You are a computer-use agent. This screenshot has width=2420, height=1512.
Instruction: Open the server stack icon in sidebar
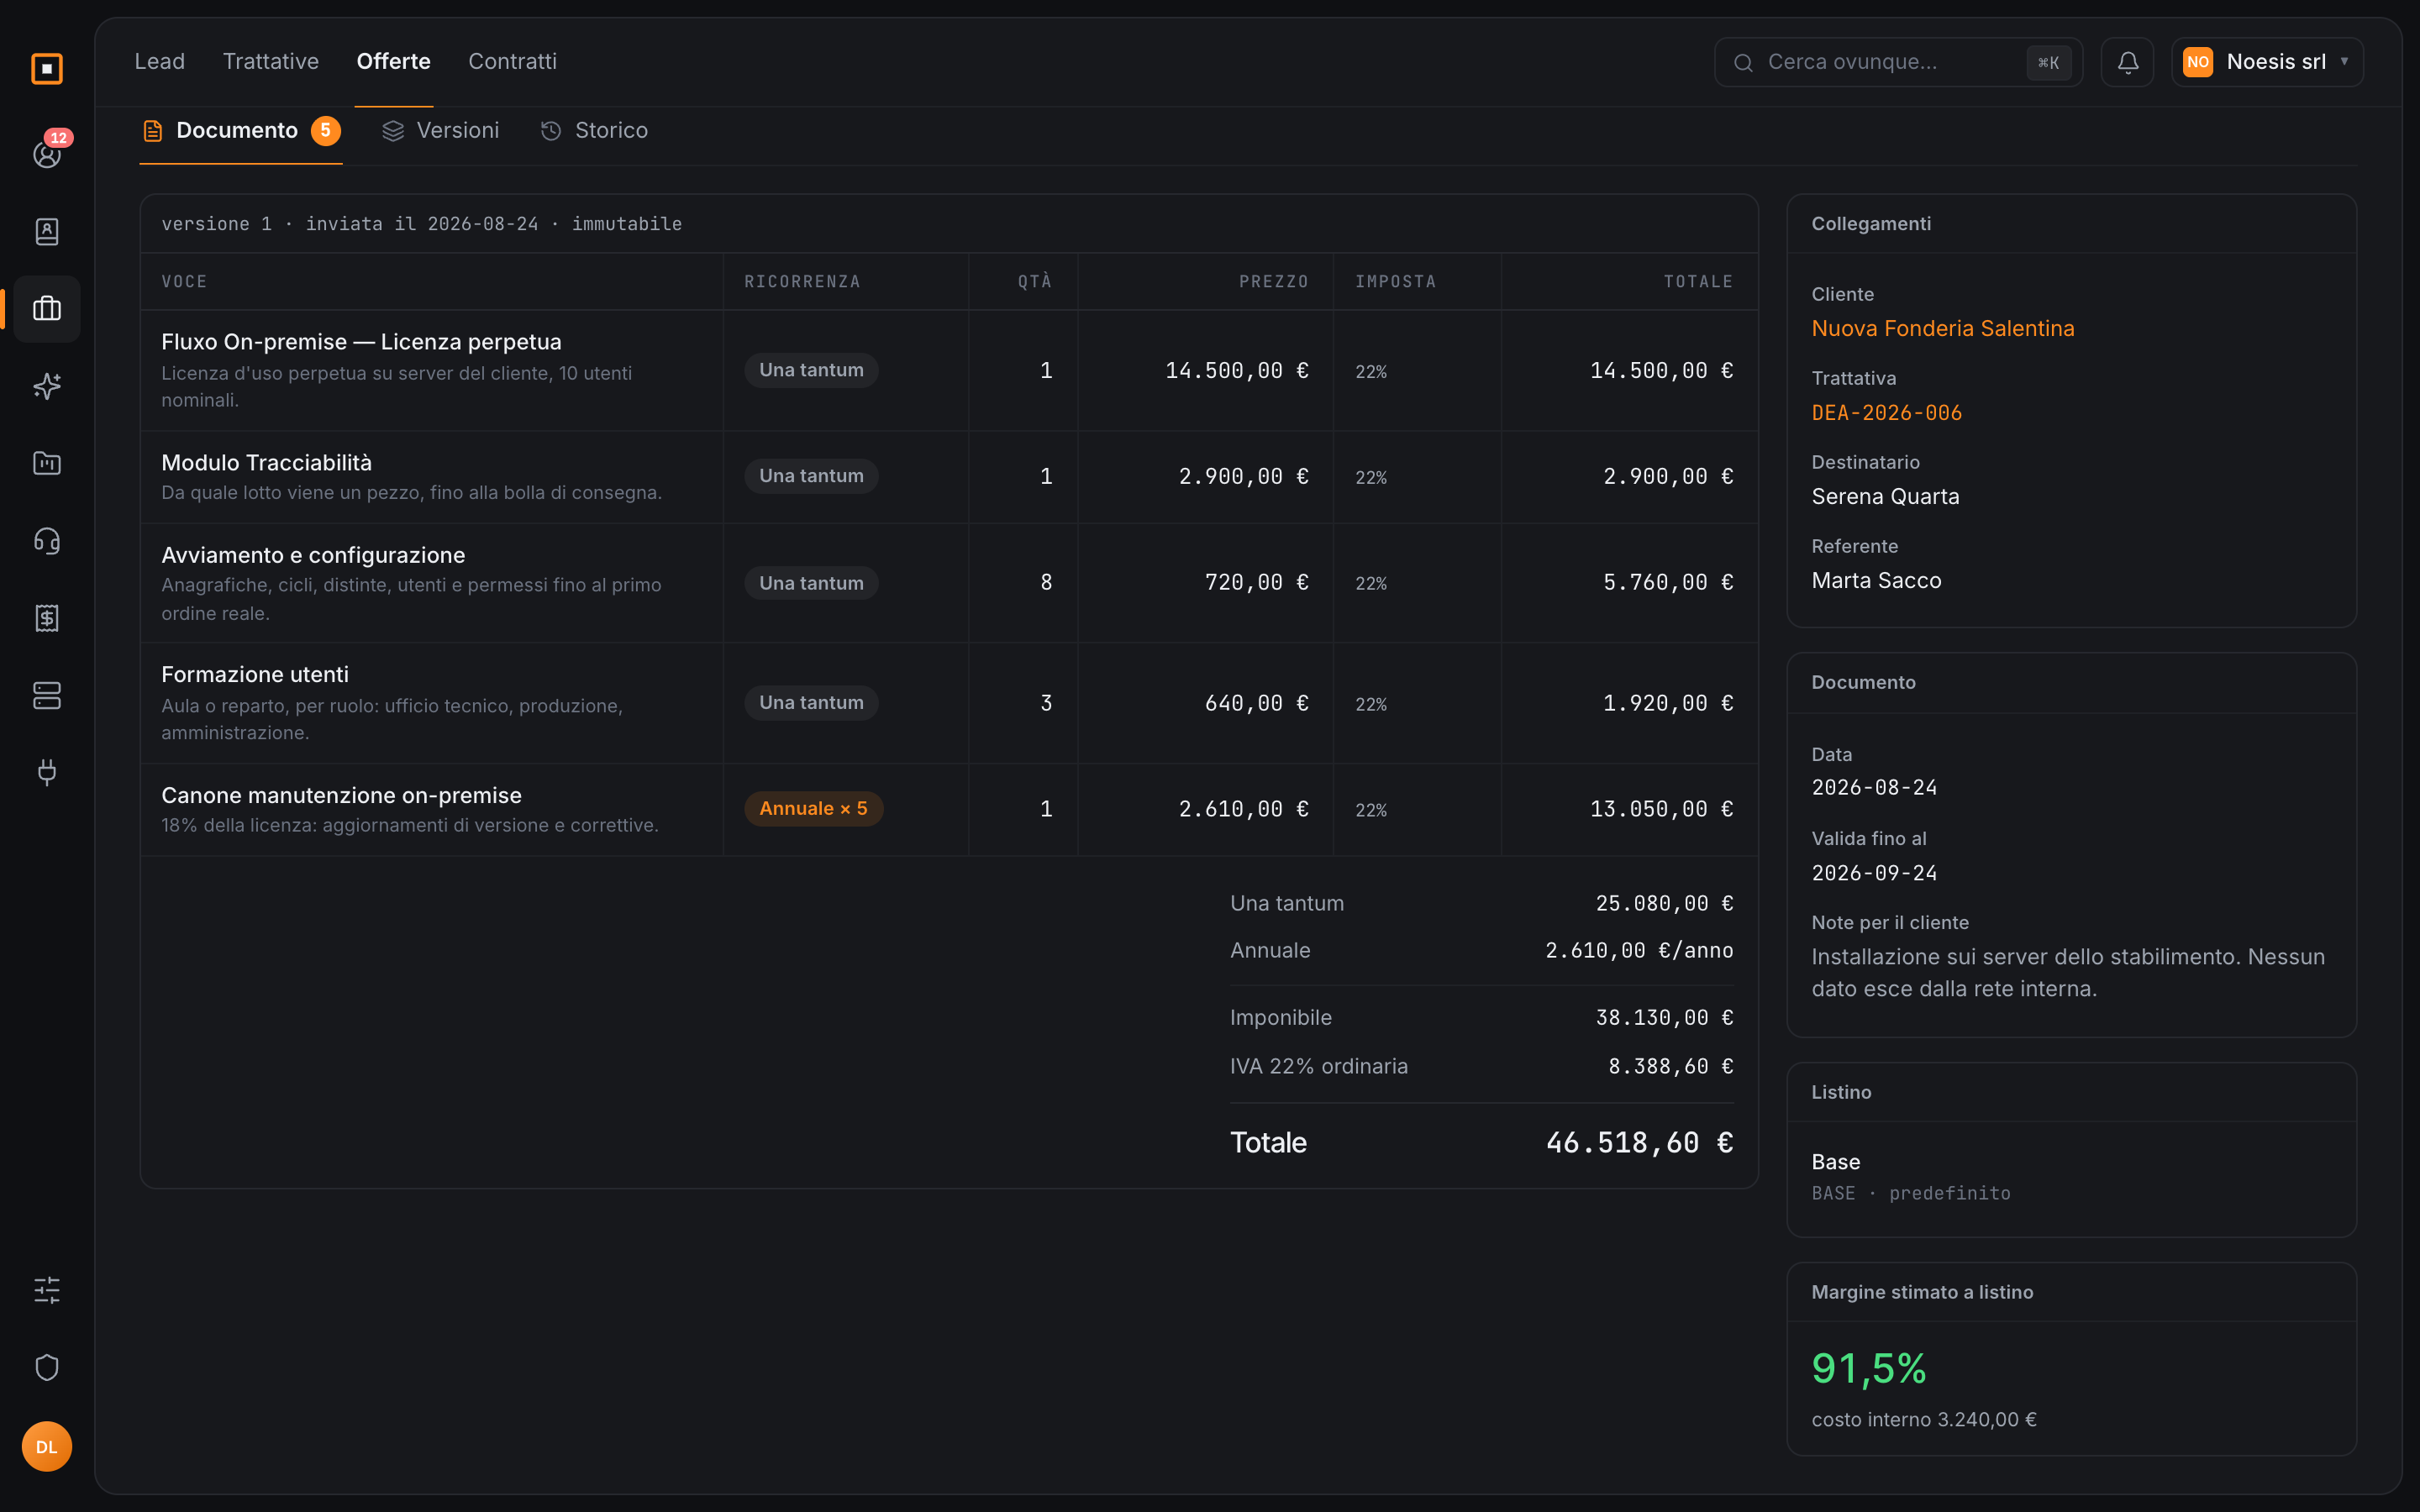47,695
